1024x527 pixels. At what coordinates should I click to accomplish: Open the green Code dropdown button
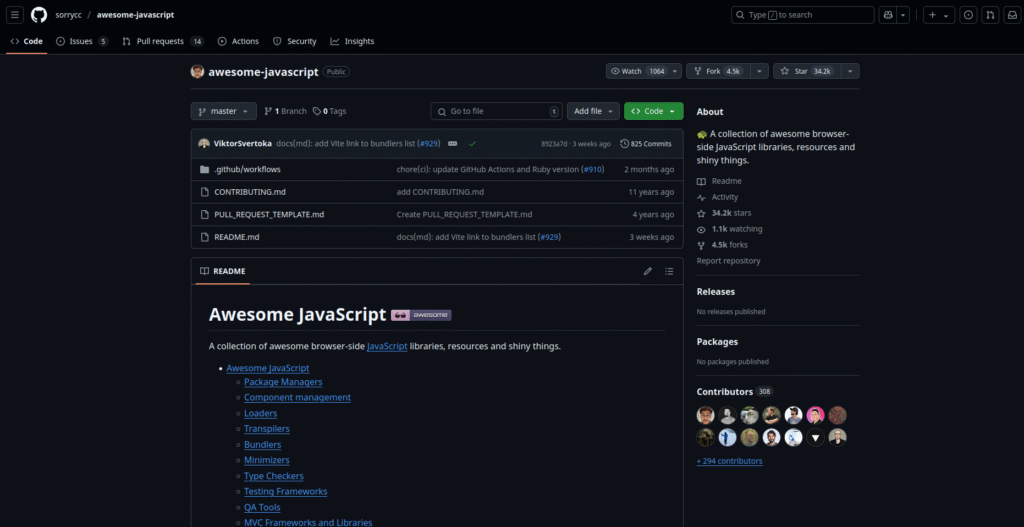click(654, 111)
